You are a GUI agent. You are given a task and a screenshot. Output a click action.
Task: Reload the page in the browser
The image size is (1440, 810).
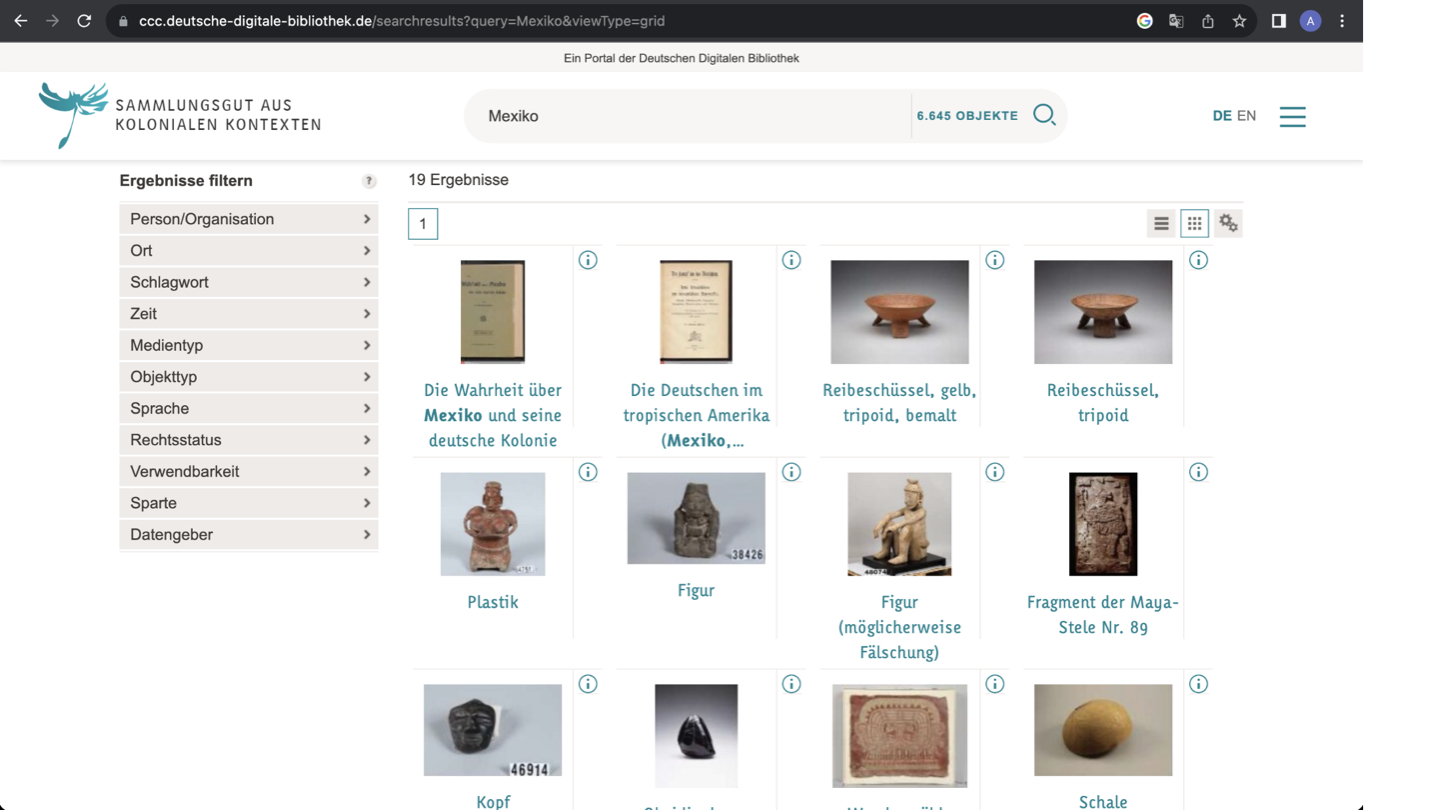click(x=84, y=21)
